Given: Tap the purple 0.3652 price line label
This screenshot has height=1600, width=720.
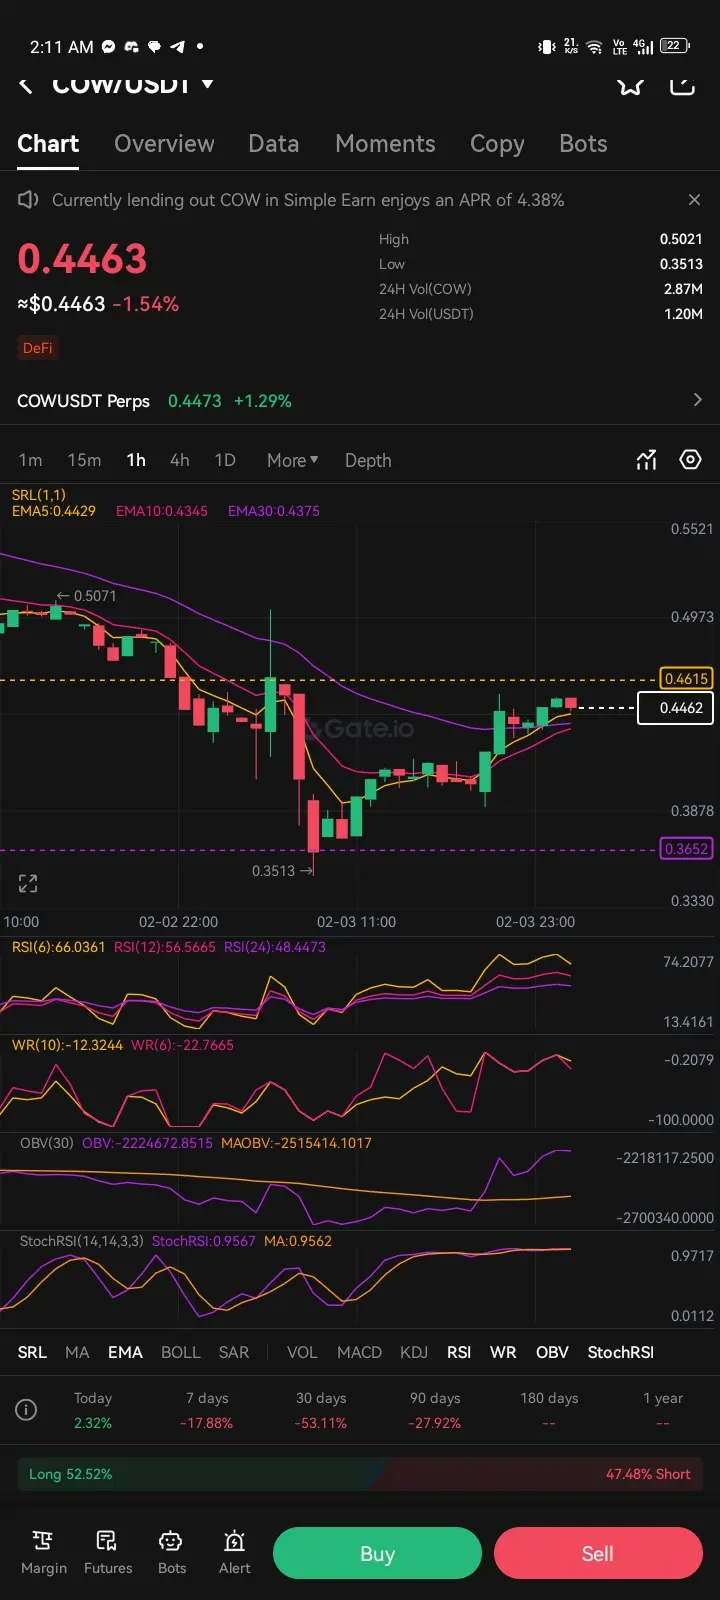Looking at the screenshot, I should point(686,849).
